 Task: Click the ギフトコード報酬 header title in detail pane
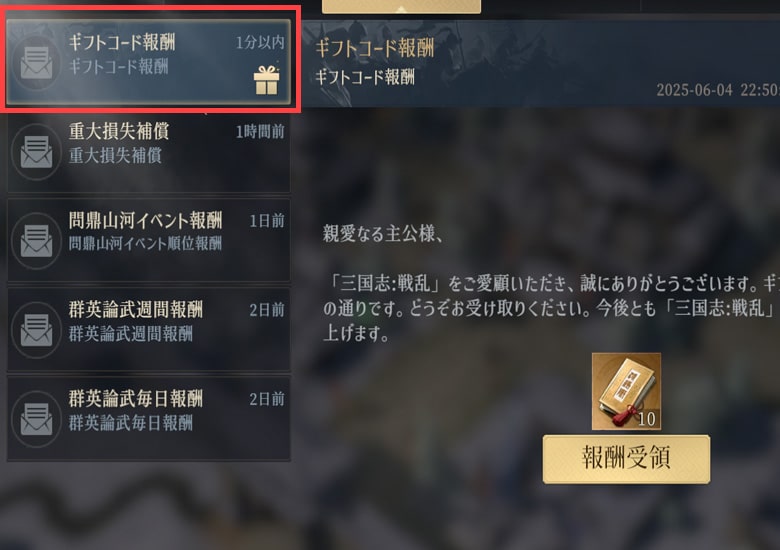(375, 48)
